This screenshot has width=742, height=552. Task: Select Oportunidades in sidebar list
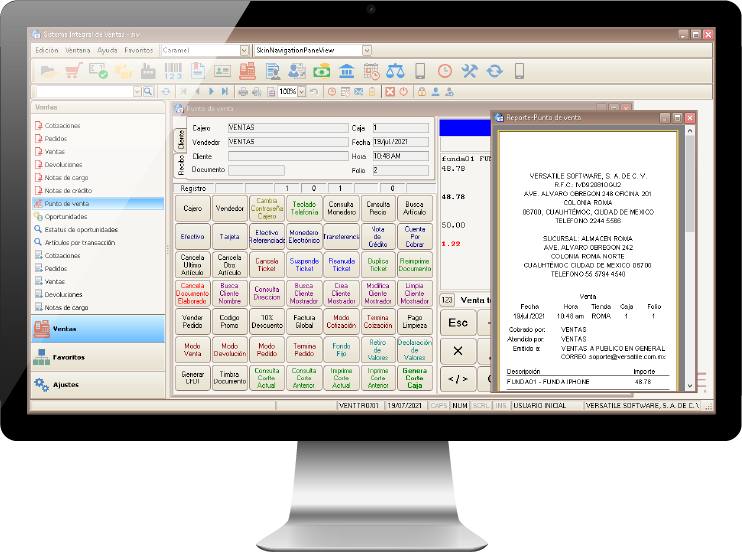click(66, 217)
